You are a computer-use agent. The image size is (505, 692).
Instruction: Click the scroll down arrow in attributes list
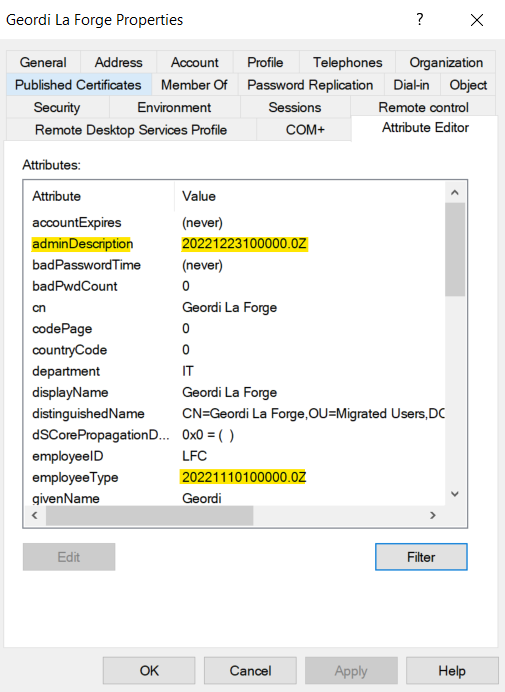455,494
